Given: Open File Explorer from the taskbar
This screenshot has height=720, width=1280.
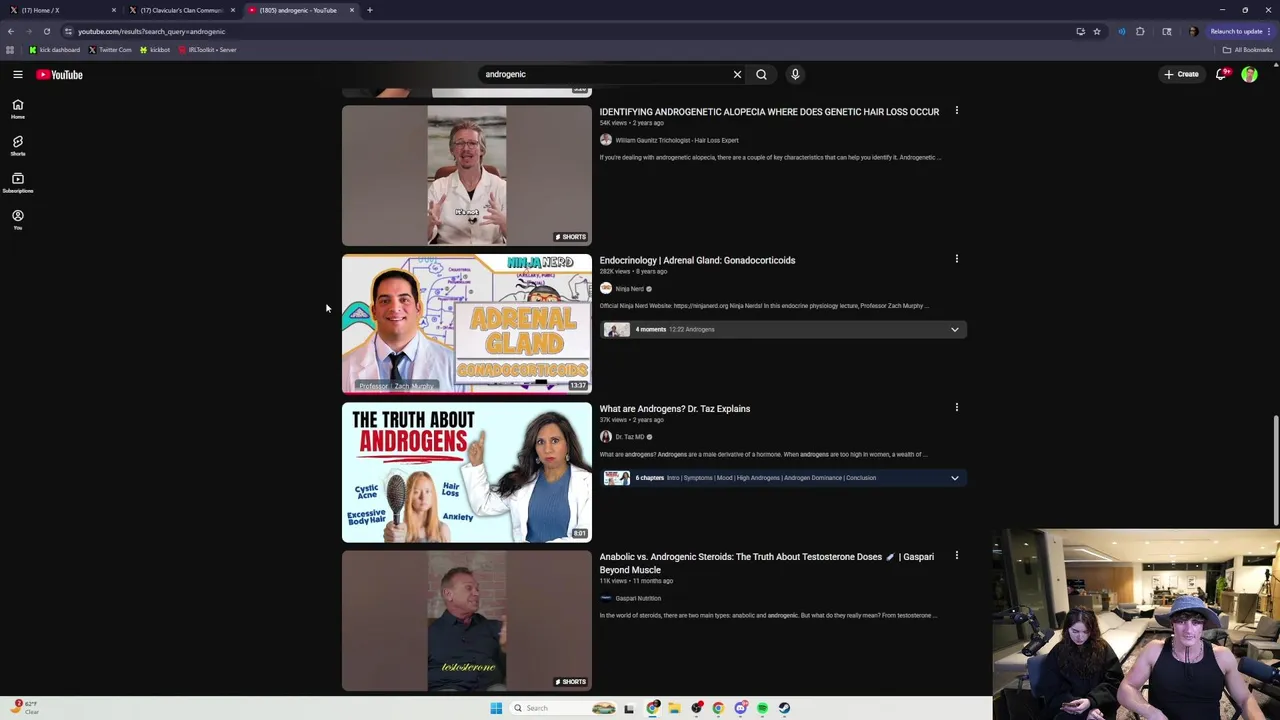Looking at the screenshot, I should click(x=674, y=708).
